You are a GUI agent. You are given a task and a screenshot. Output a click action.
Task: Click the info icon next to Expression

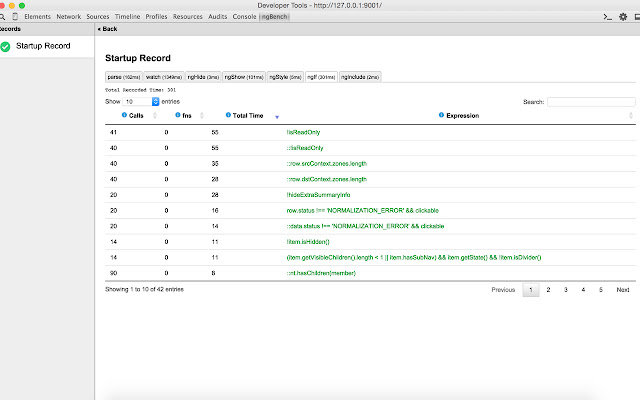pyautogui.click(x=441, y=115)
